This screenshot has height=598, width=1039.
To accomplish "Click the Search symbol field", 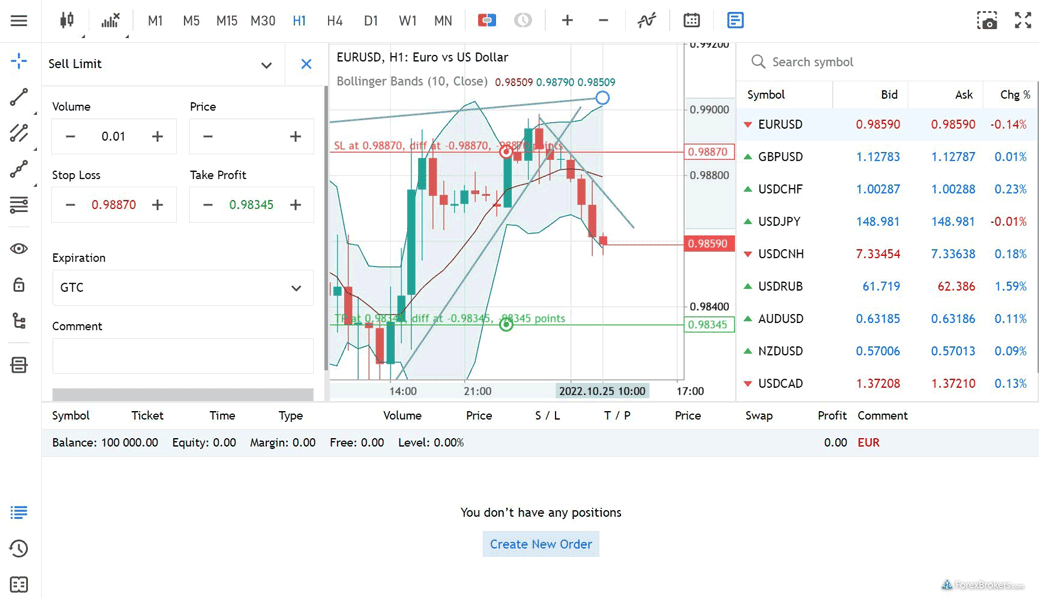I will click(890, 62).
